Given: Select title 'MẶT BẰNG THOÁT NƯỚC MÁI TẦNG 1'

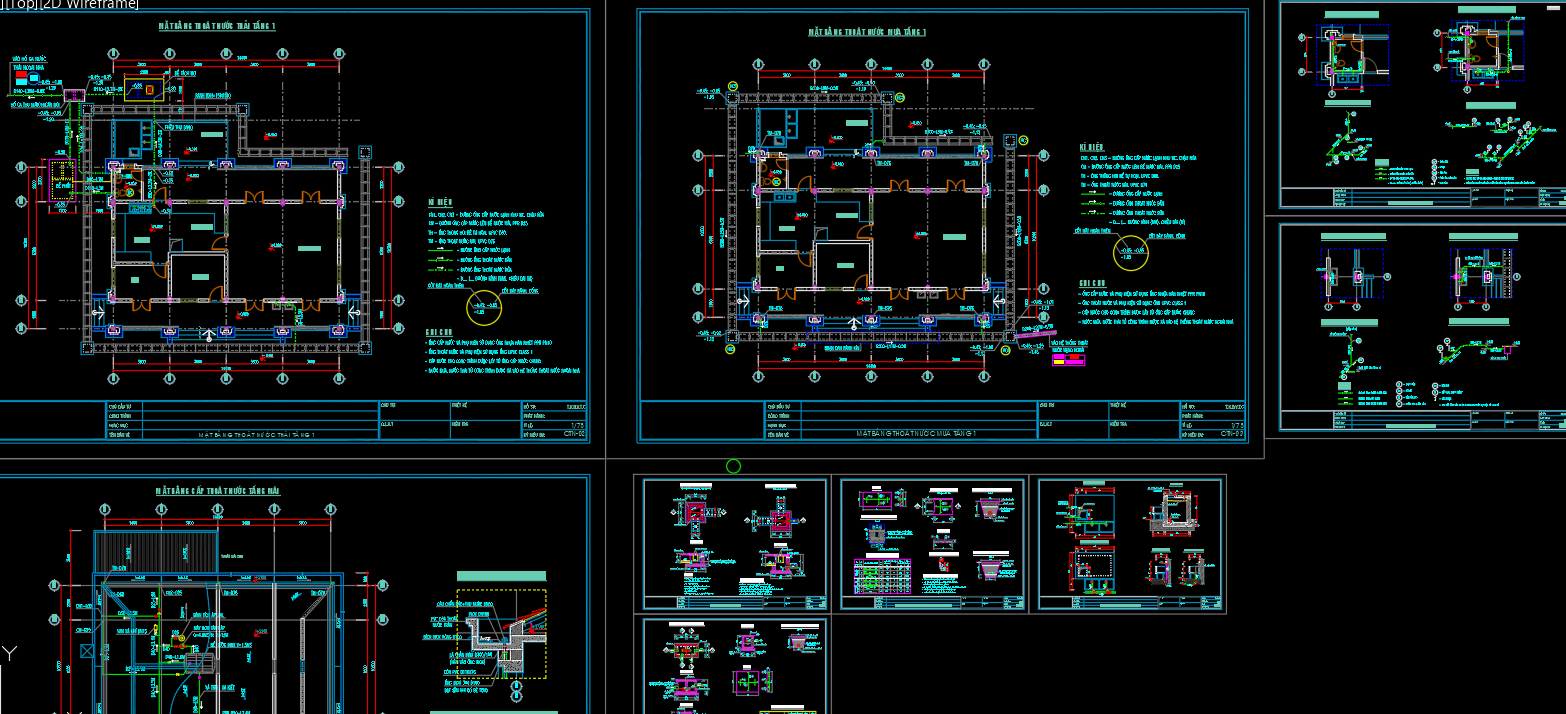Looking at the screenshot, I should point(867,32).
